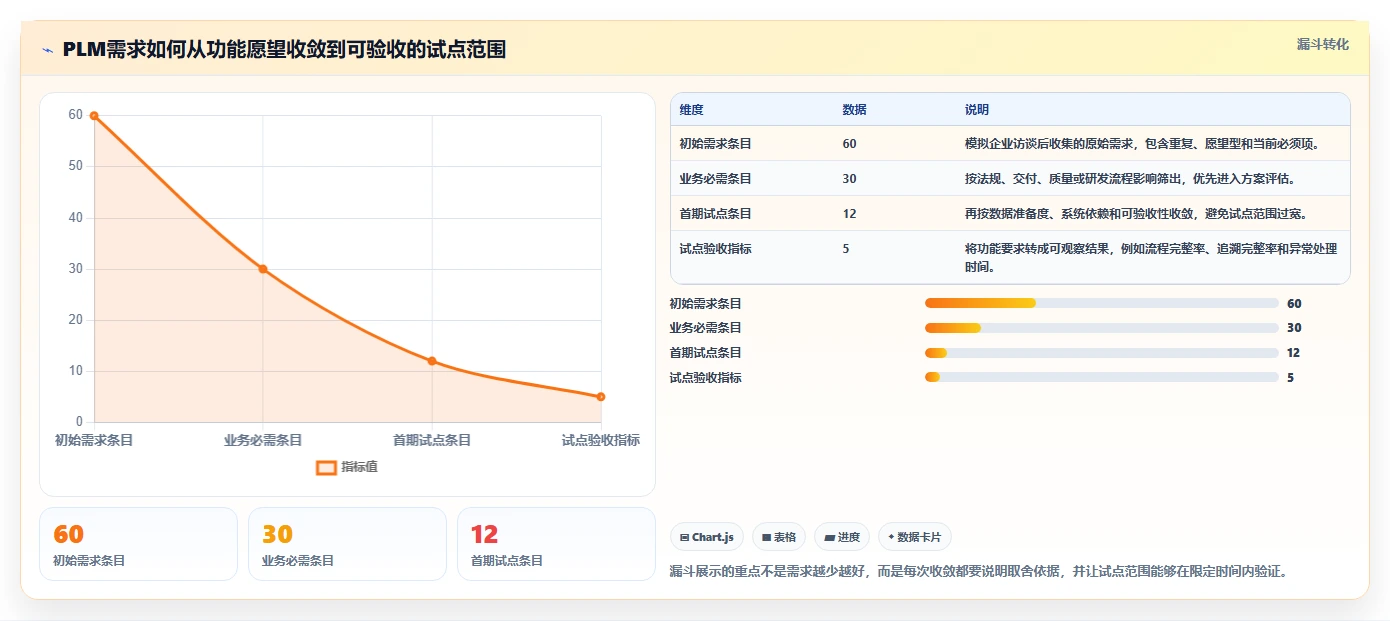Image resolution: width=1390 pixels, height=621 pixels.
Task: Click the 表格 tag chip
Action: [779, 537]
